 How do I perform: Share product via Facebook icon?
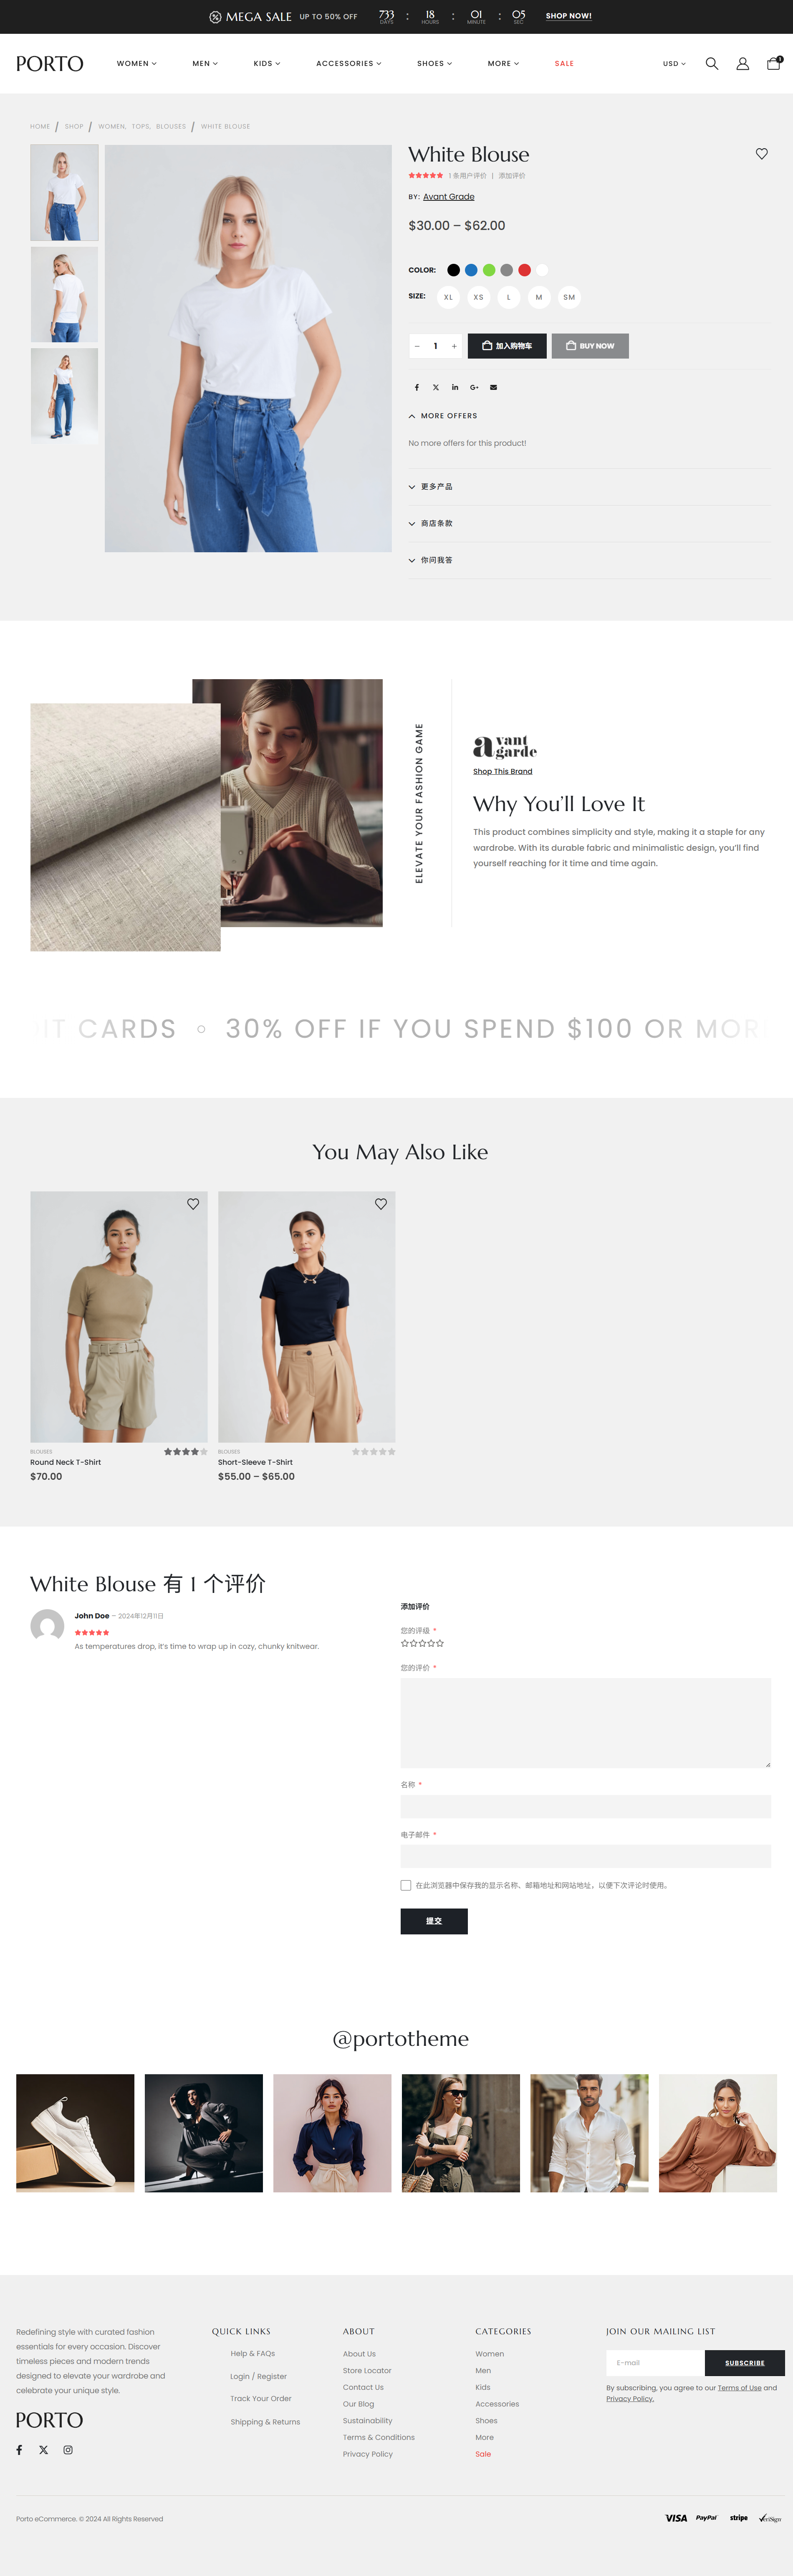(x=417, y=387)
